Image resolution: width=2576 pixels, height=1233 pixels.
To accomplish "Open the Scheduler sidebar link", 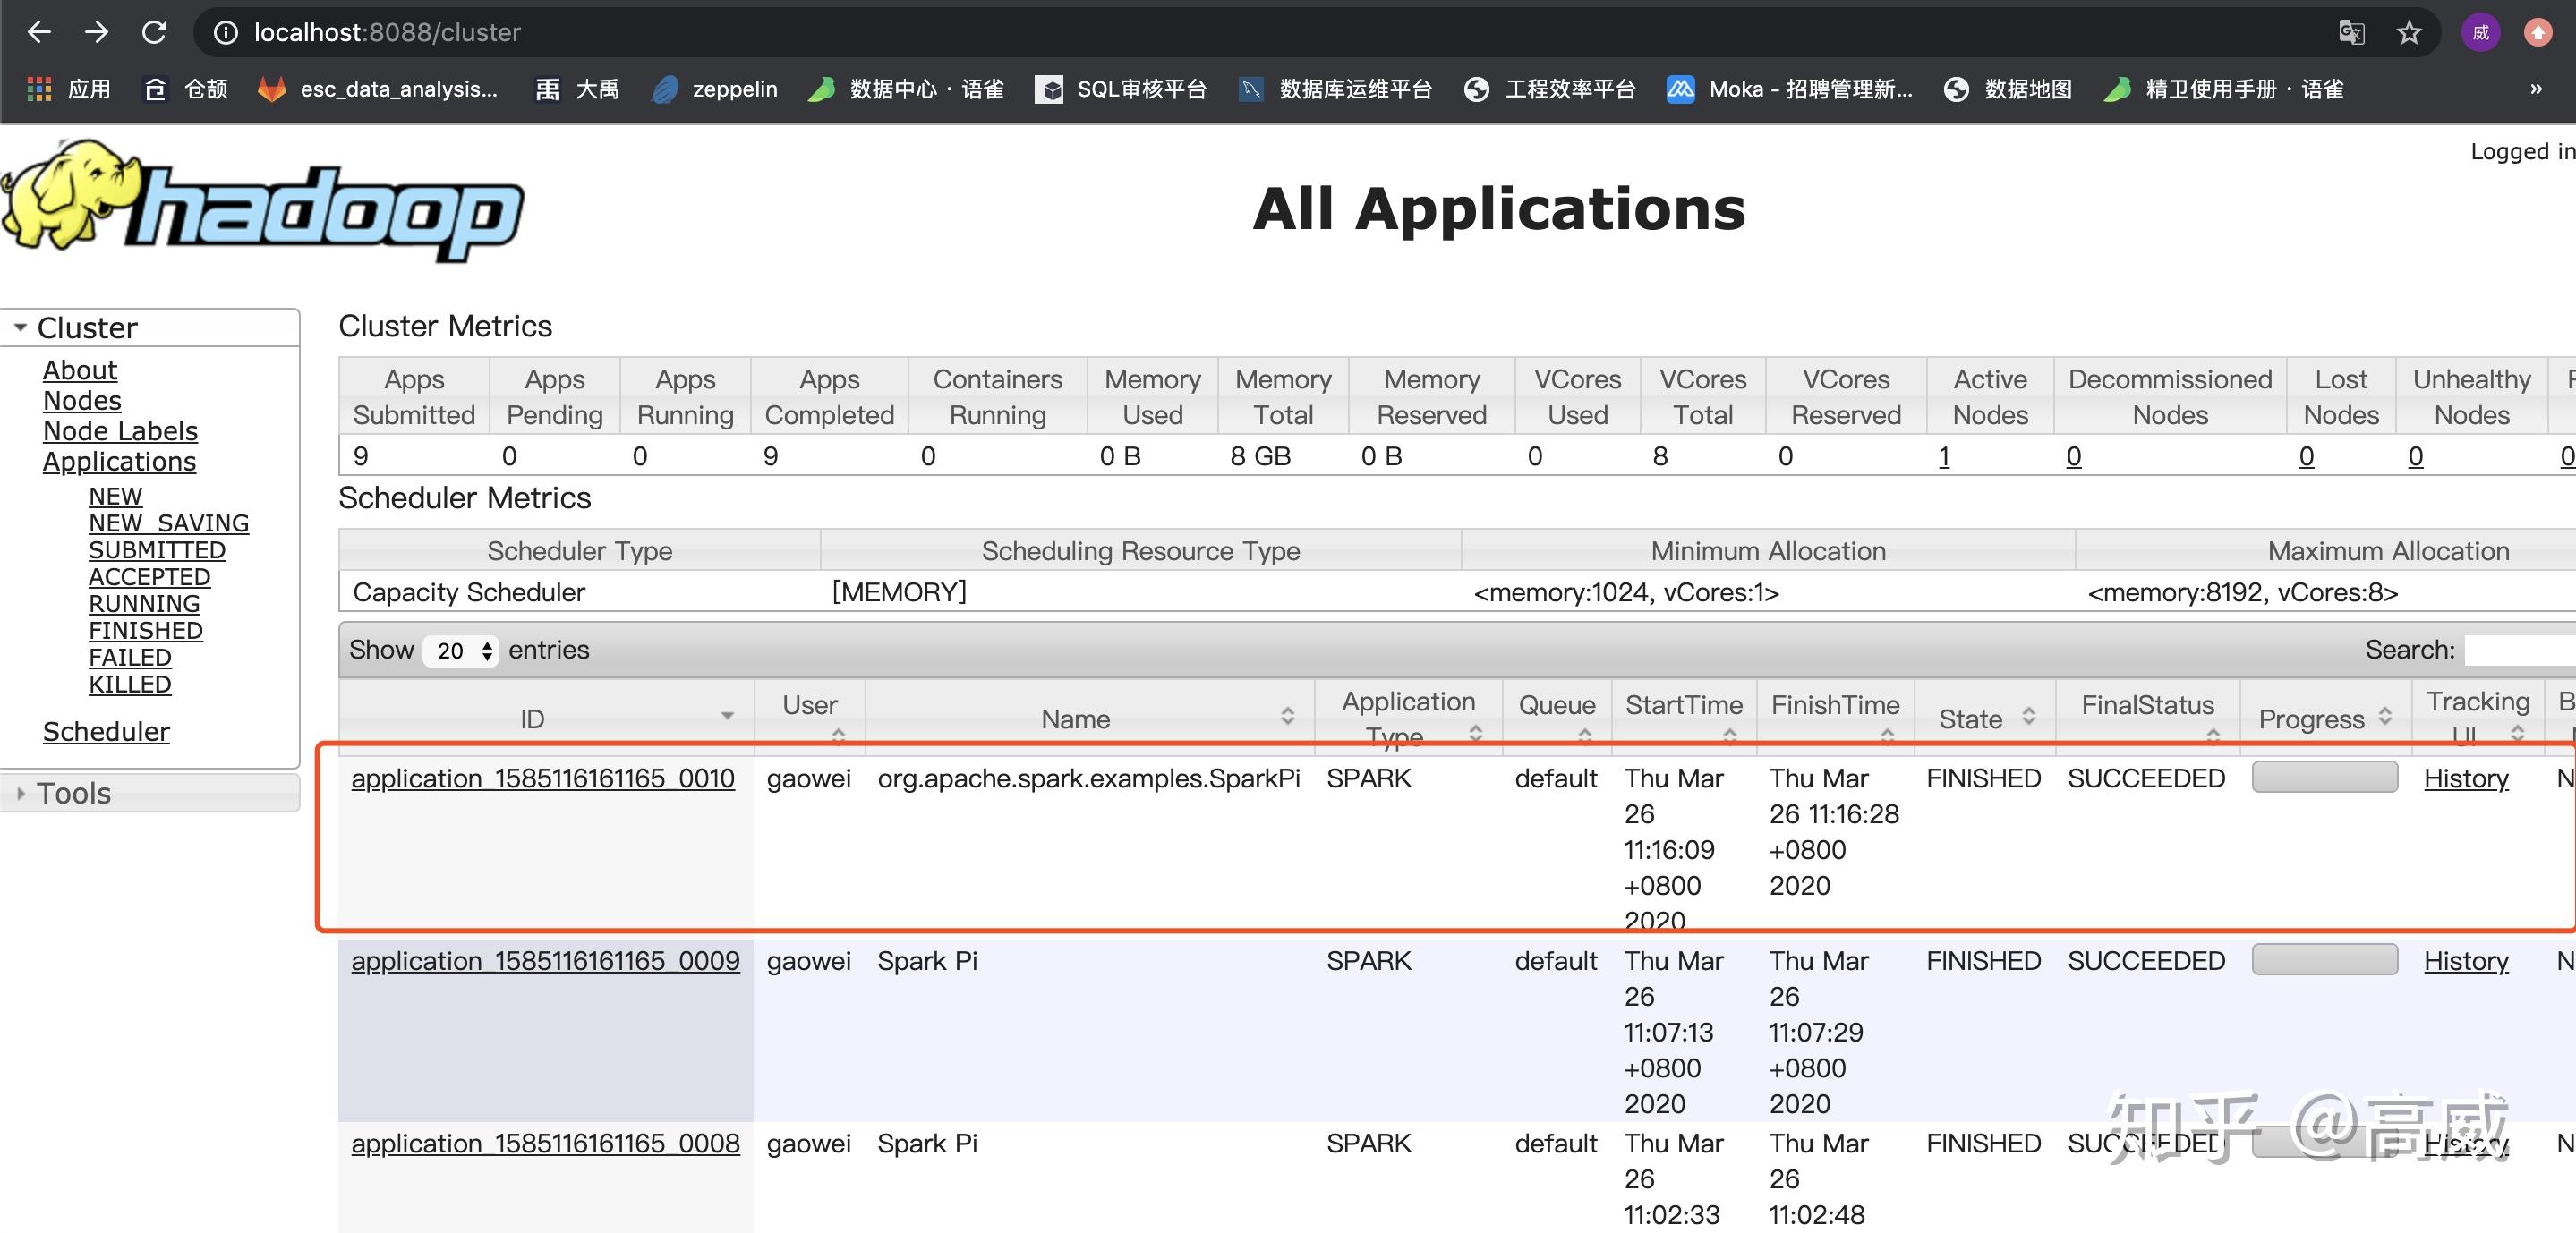I will coord(106,732).
